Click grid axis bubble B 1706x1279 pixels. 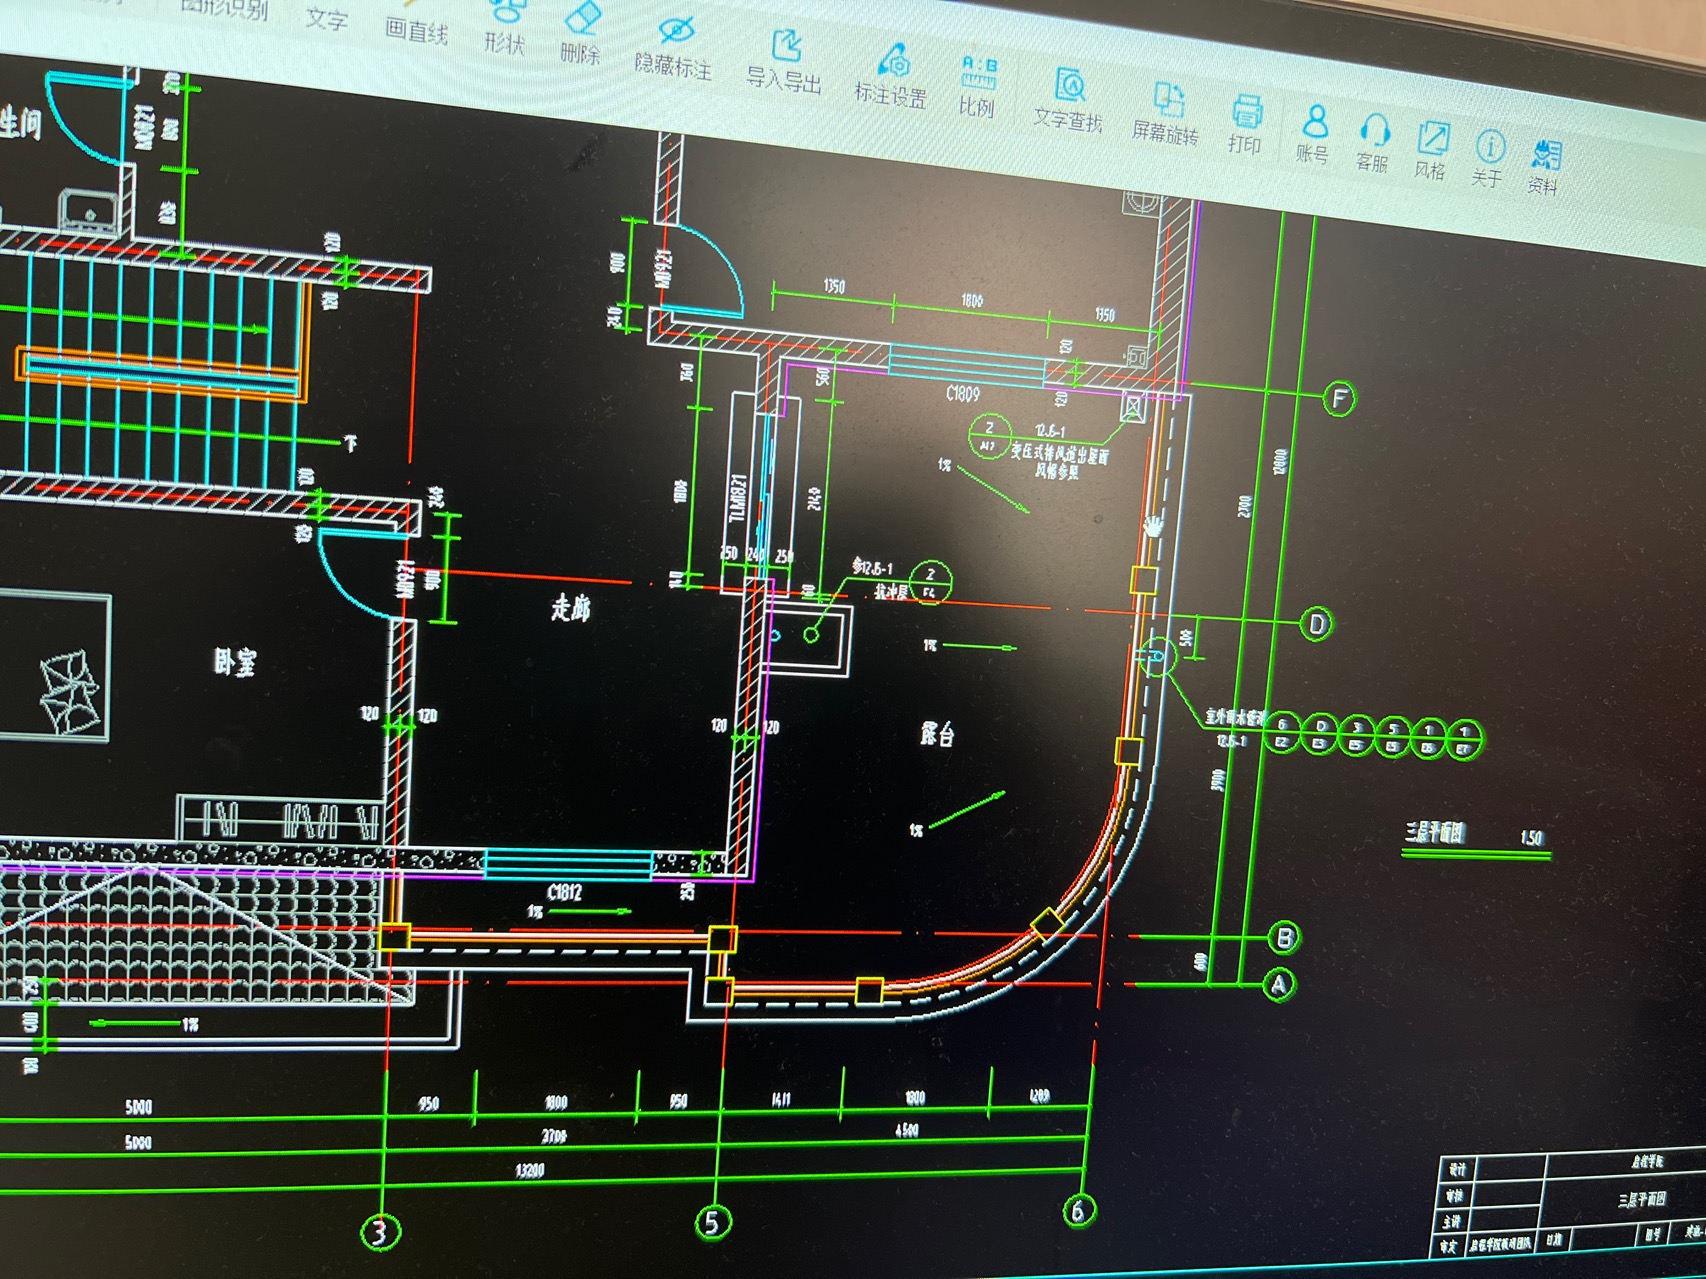(1284, 938)
